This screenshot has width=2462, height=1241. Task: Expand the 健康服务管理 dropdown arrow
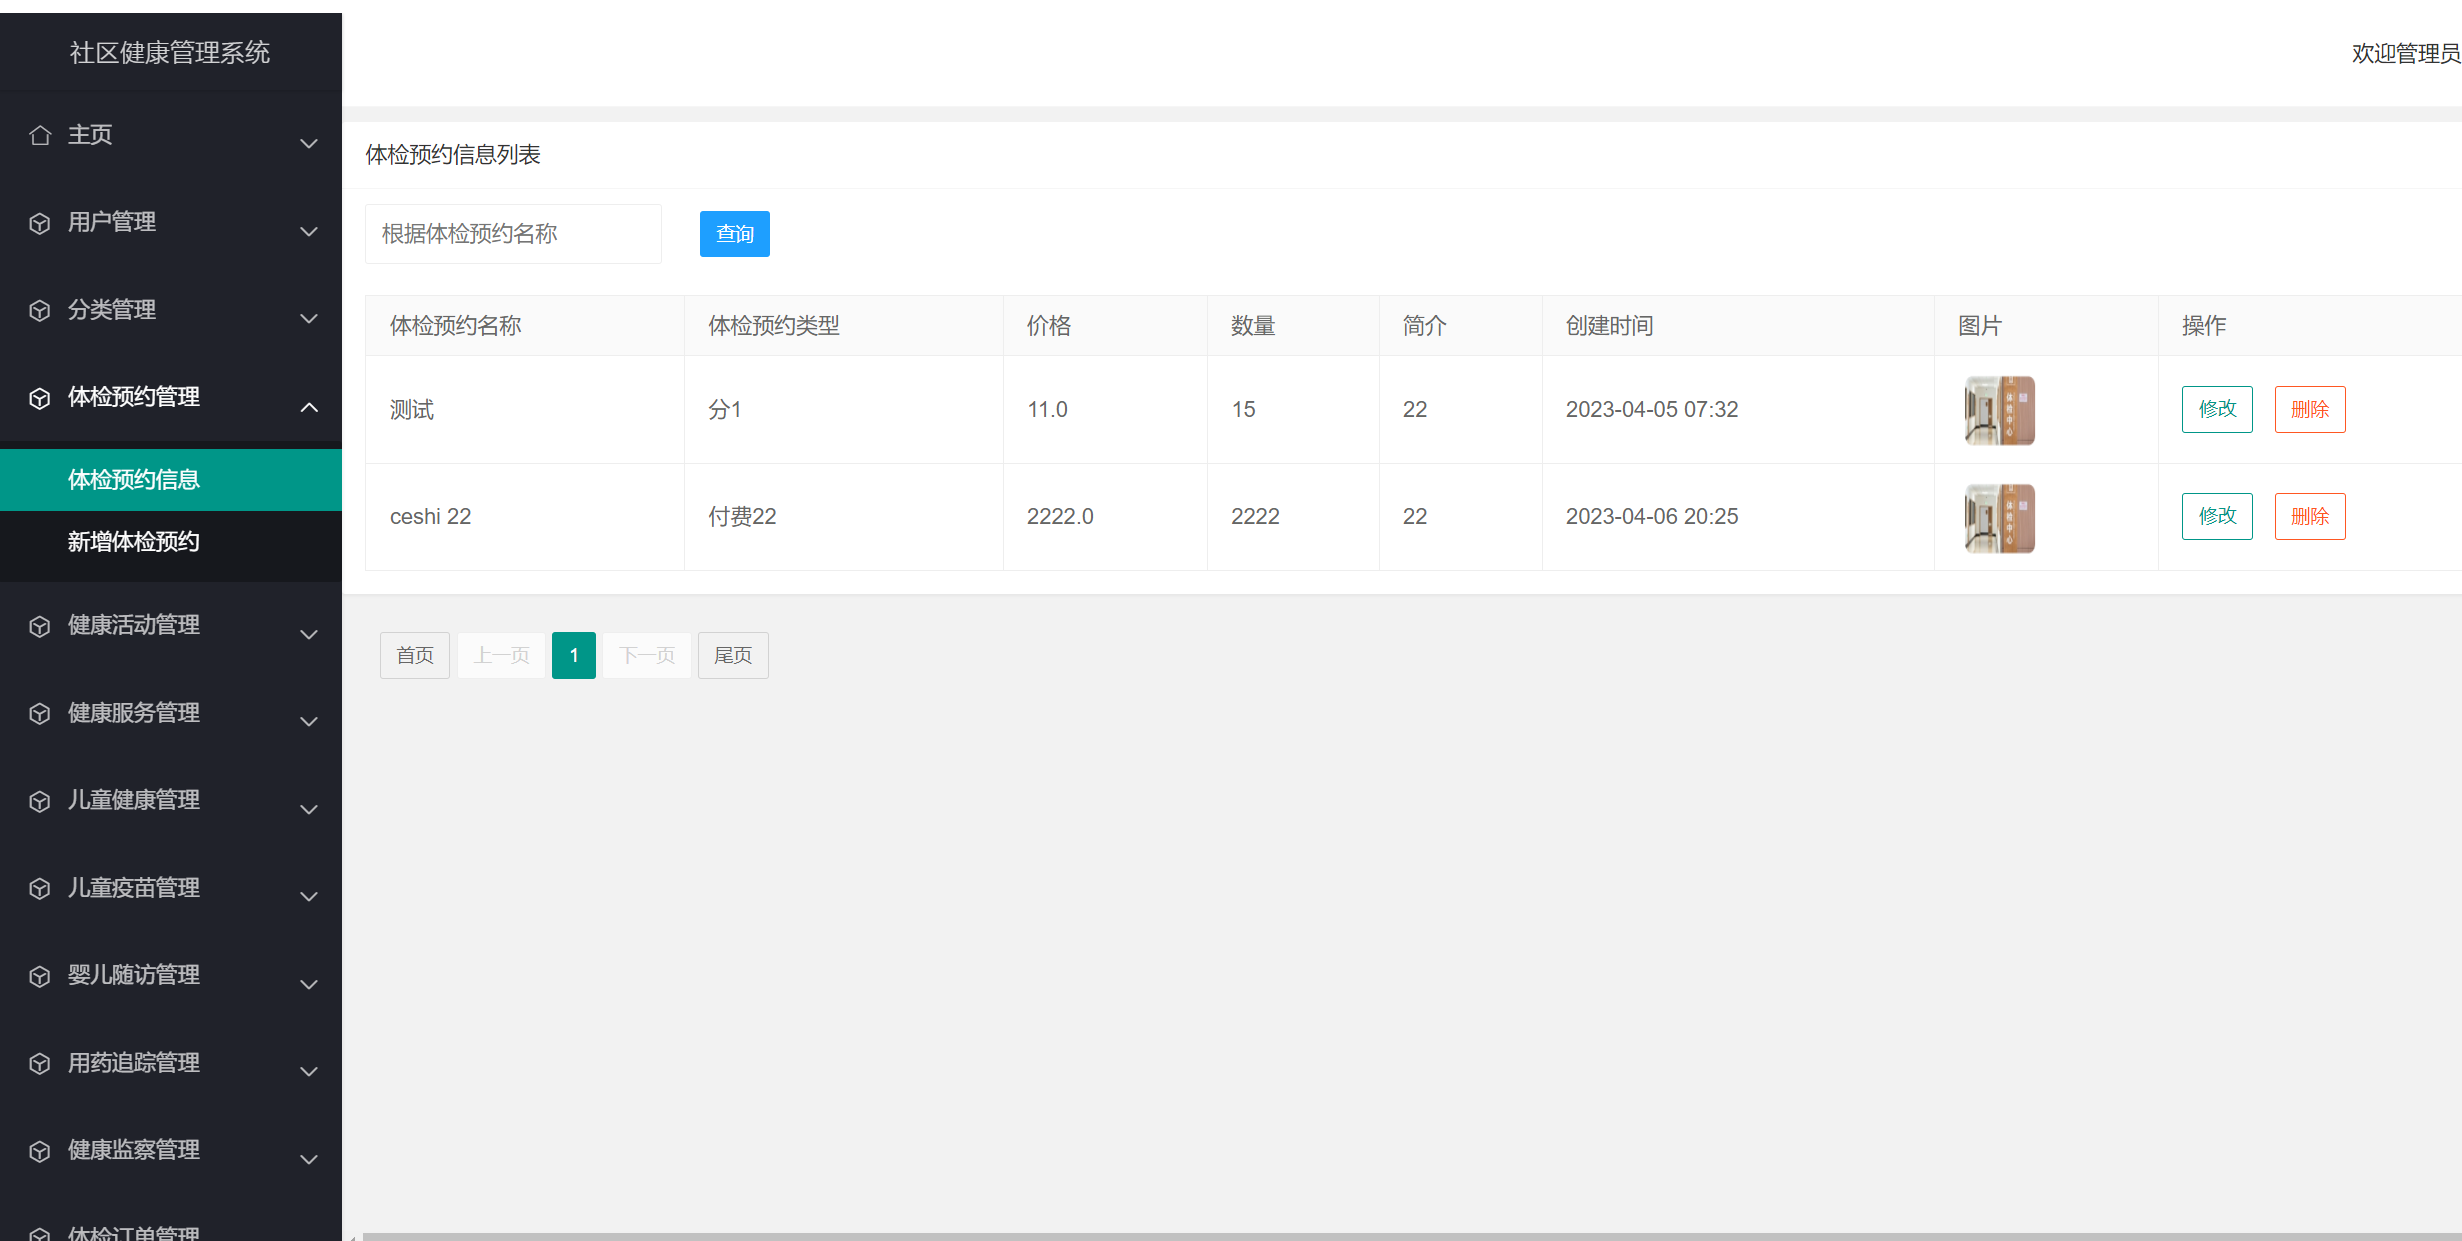click(x=309, y=721)
